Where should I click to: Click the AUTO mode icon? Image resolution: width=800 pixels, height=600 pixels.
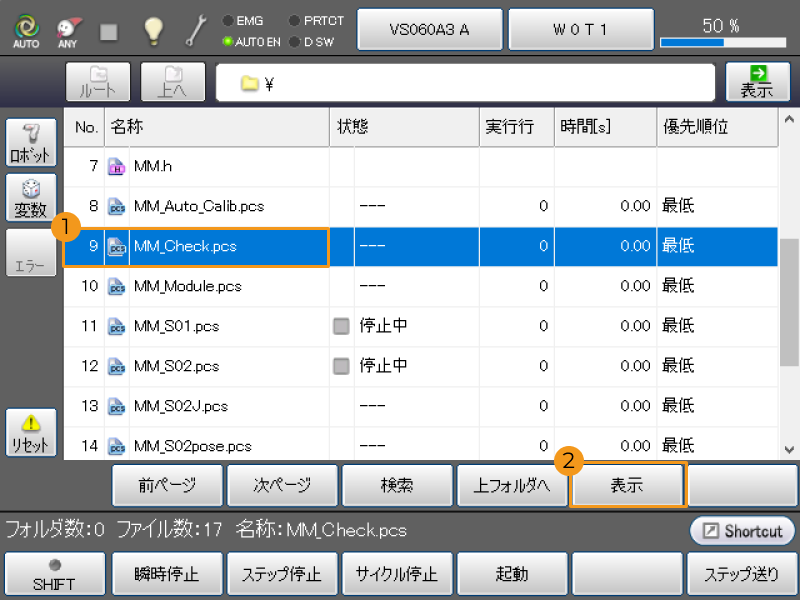click(x=26, y=32)
